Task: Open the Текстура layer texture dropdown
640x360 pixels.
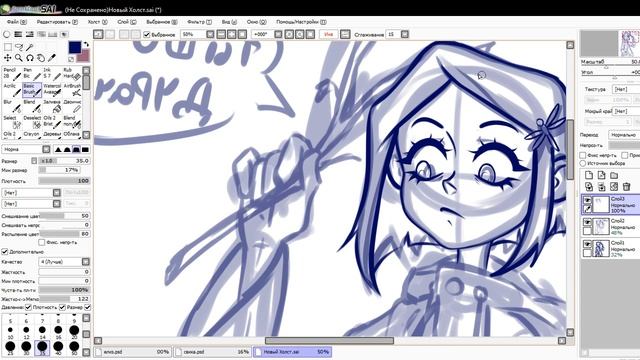Action: pyautogui.click(x=626, y=89)
